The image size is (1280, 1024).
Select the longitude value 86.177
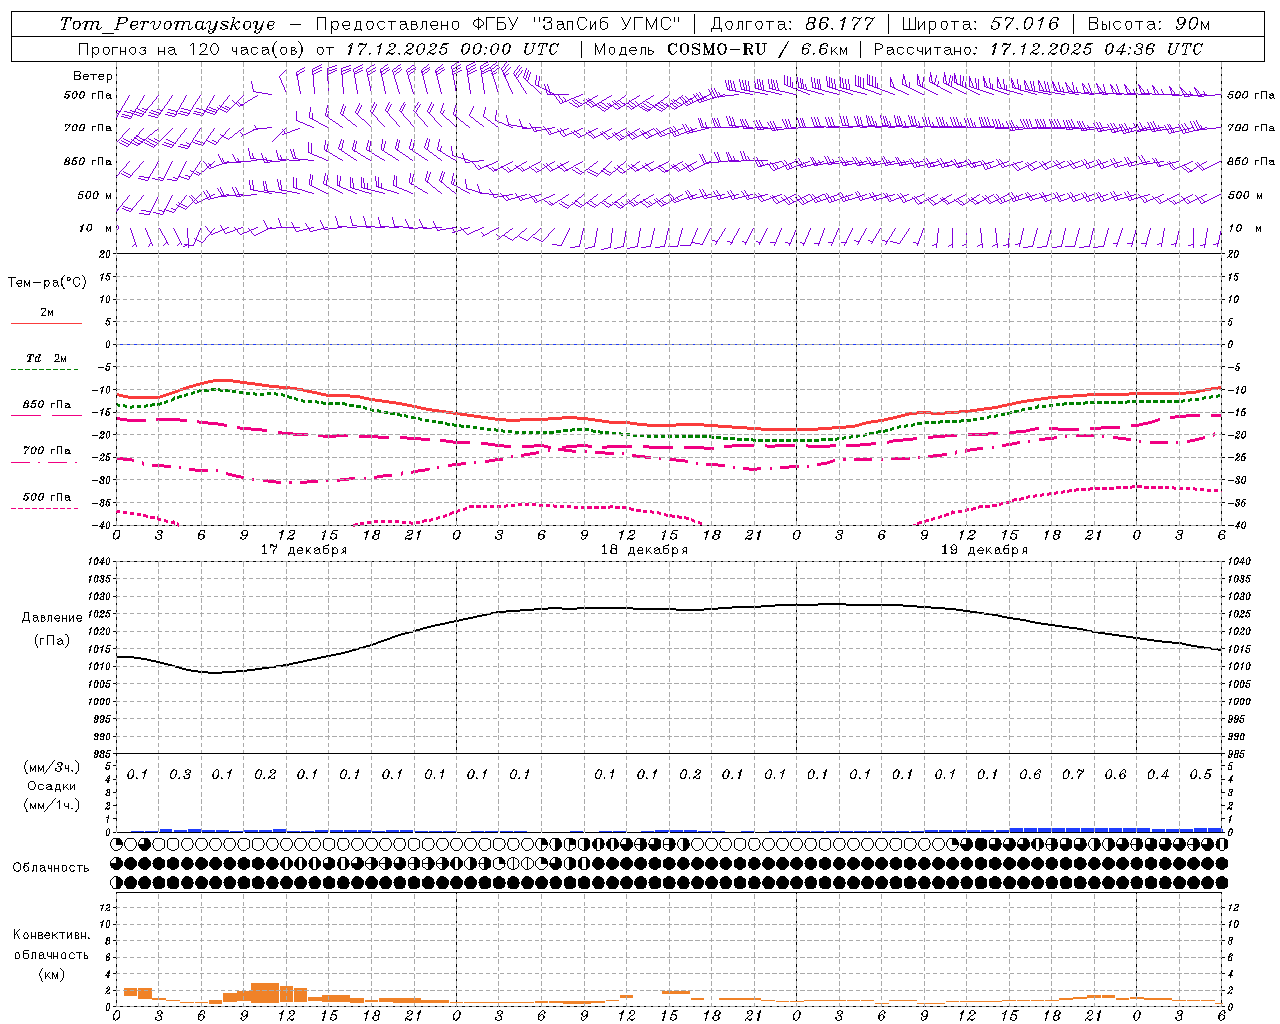(x=839, y=24)
